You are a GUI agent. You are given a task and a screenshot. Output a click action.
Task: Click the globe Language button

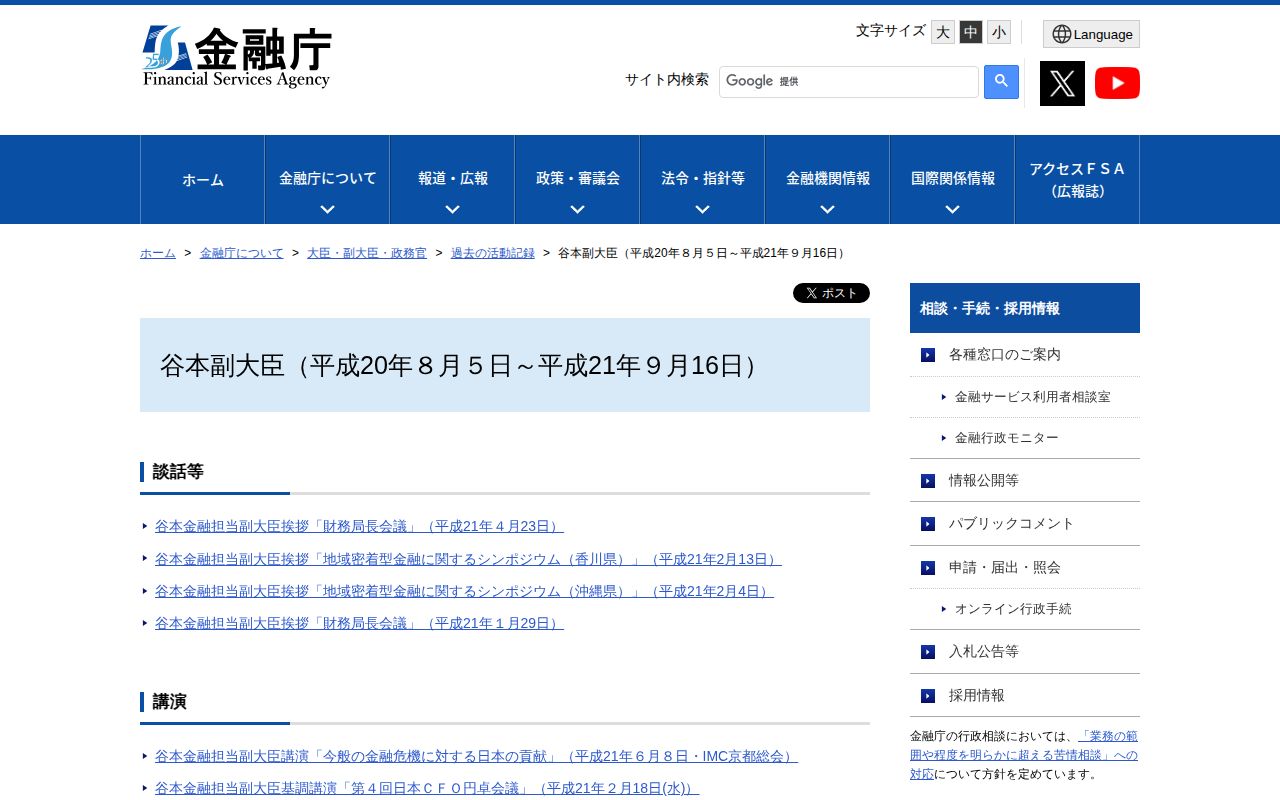1091,34
